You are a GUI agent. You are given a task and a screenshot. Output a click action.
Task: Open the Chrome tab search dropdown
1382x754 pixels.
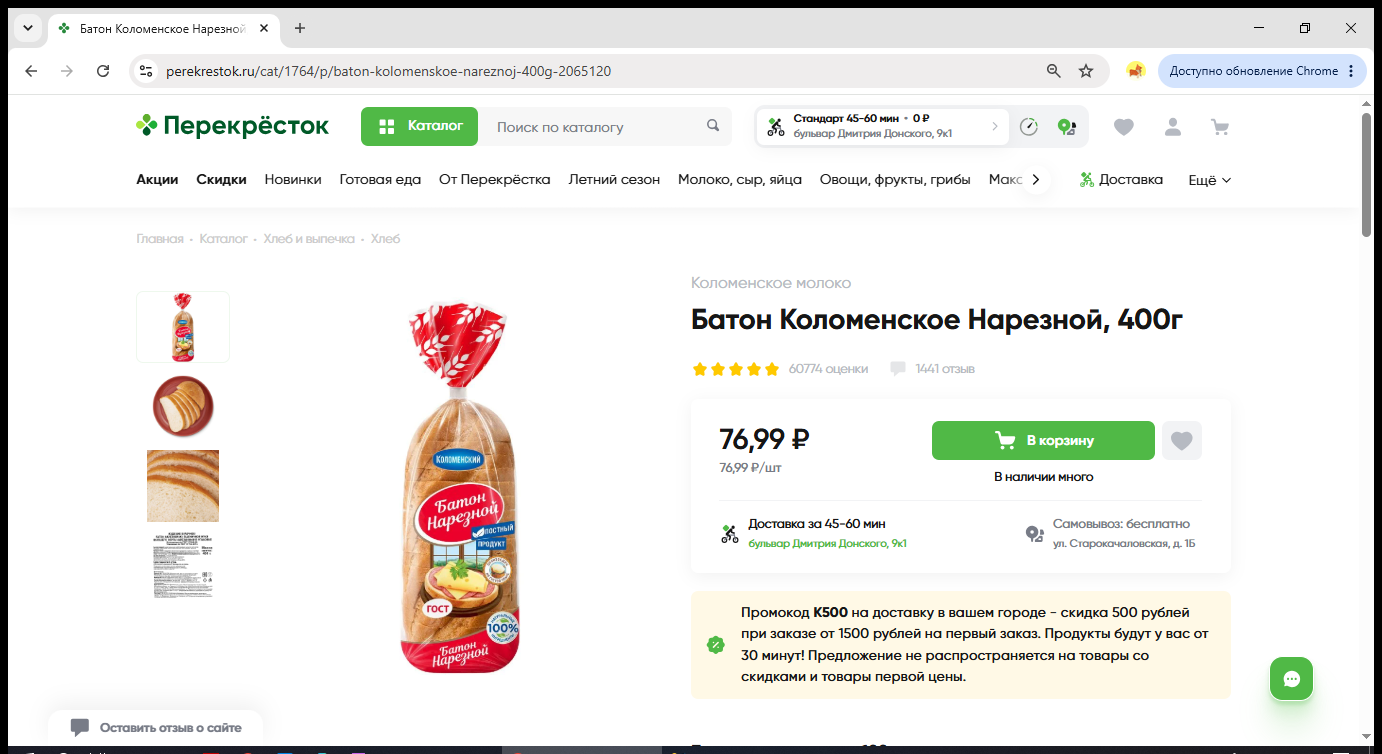28,28
